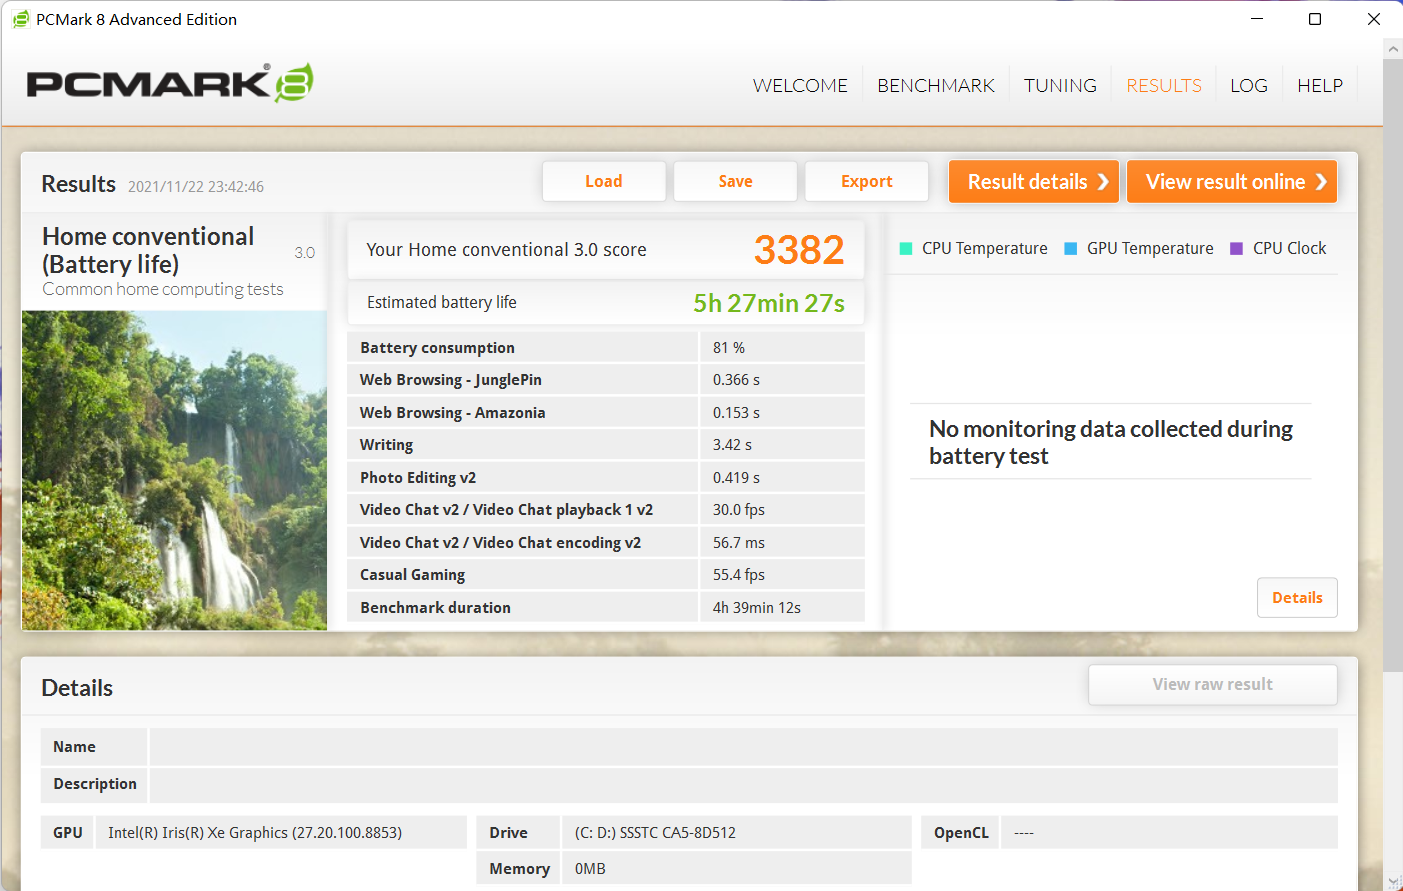Open the Log tab
The width and height of the screenshot is (1403, 891).
point(1249,86)
